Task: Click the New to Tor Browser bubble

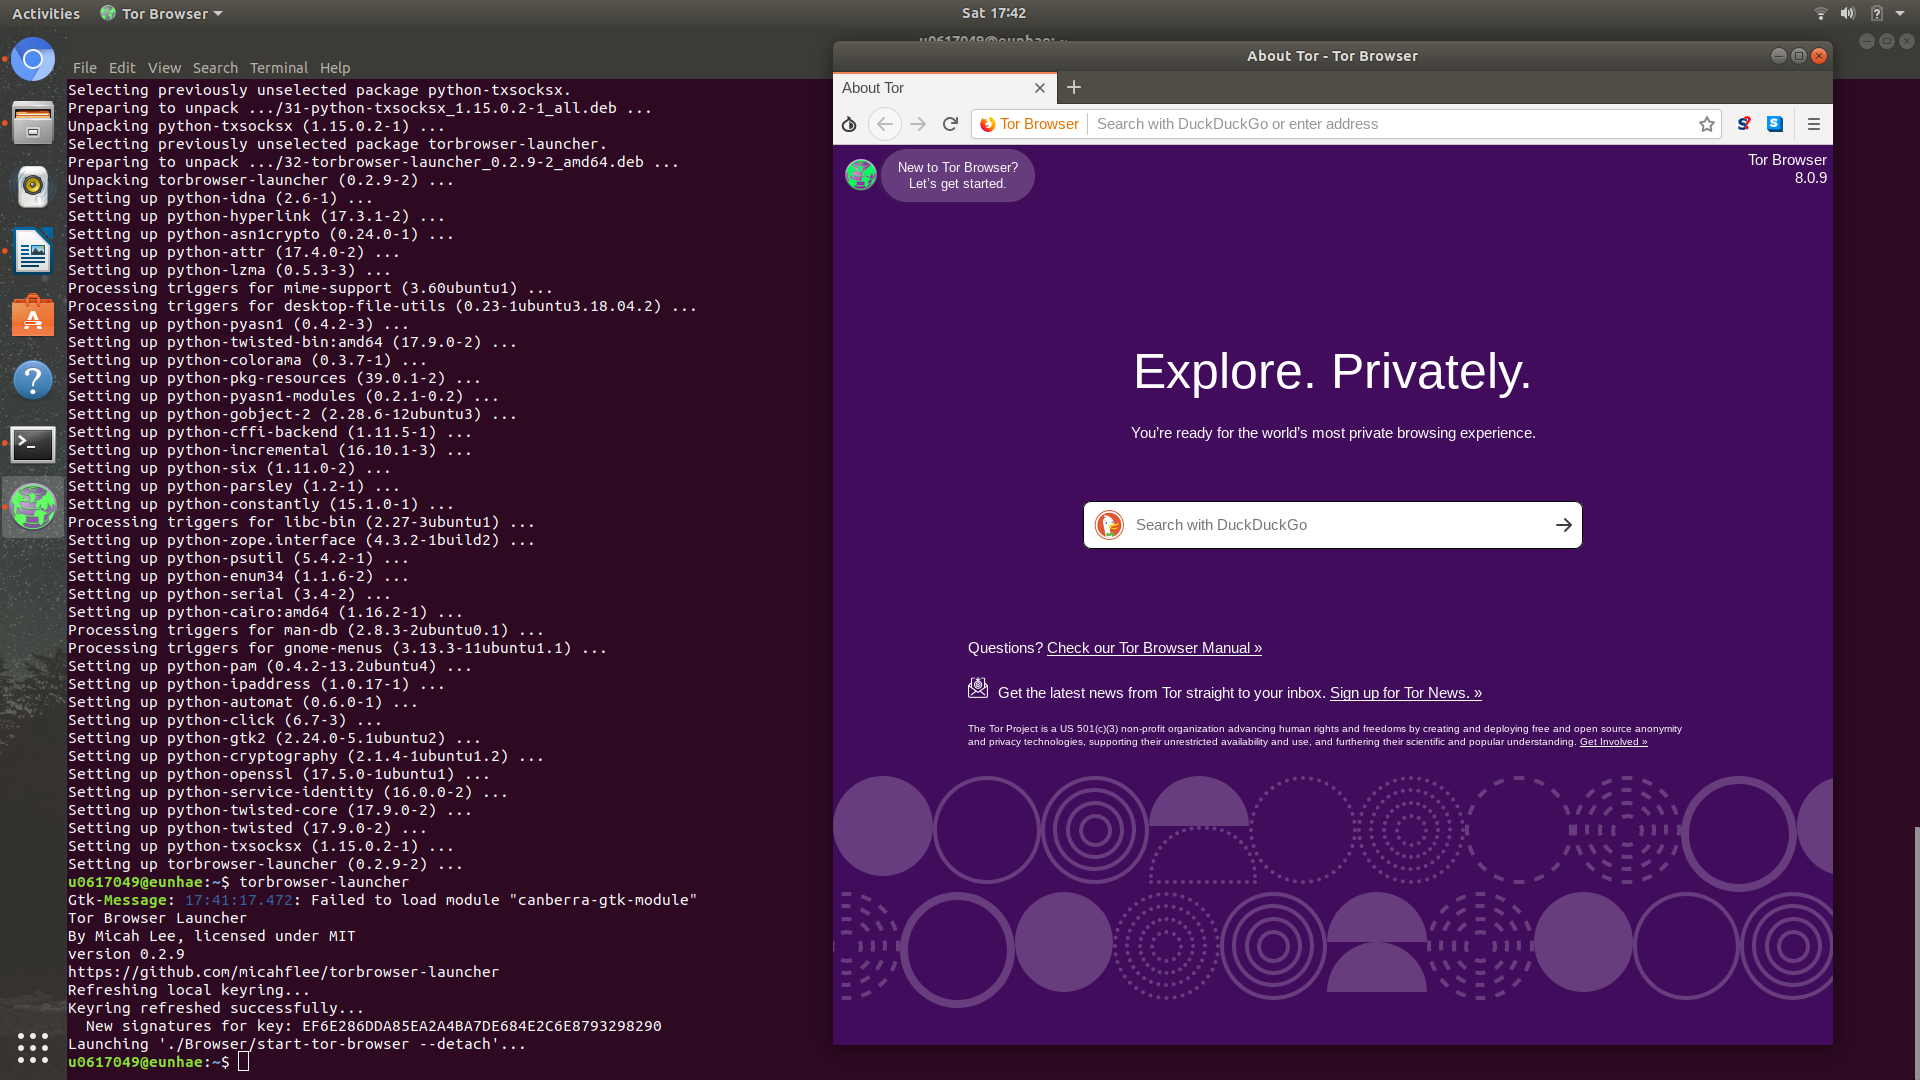Action: [957, 175]
